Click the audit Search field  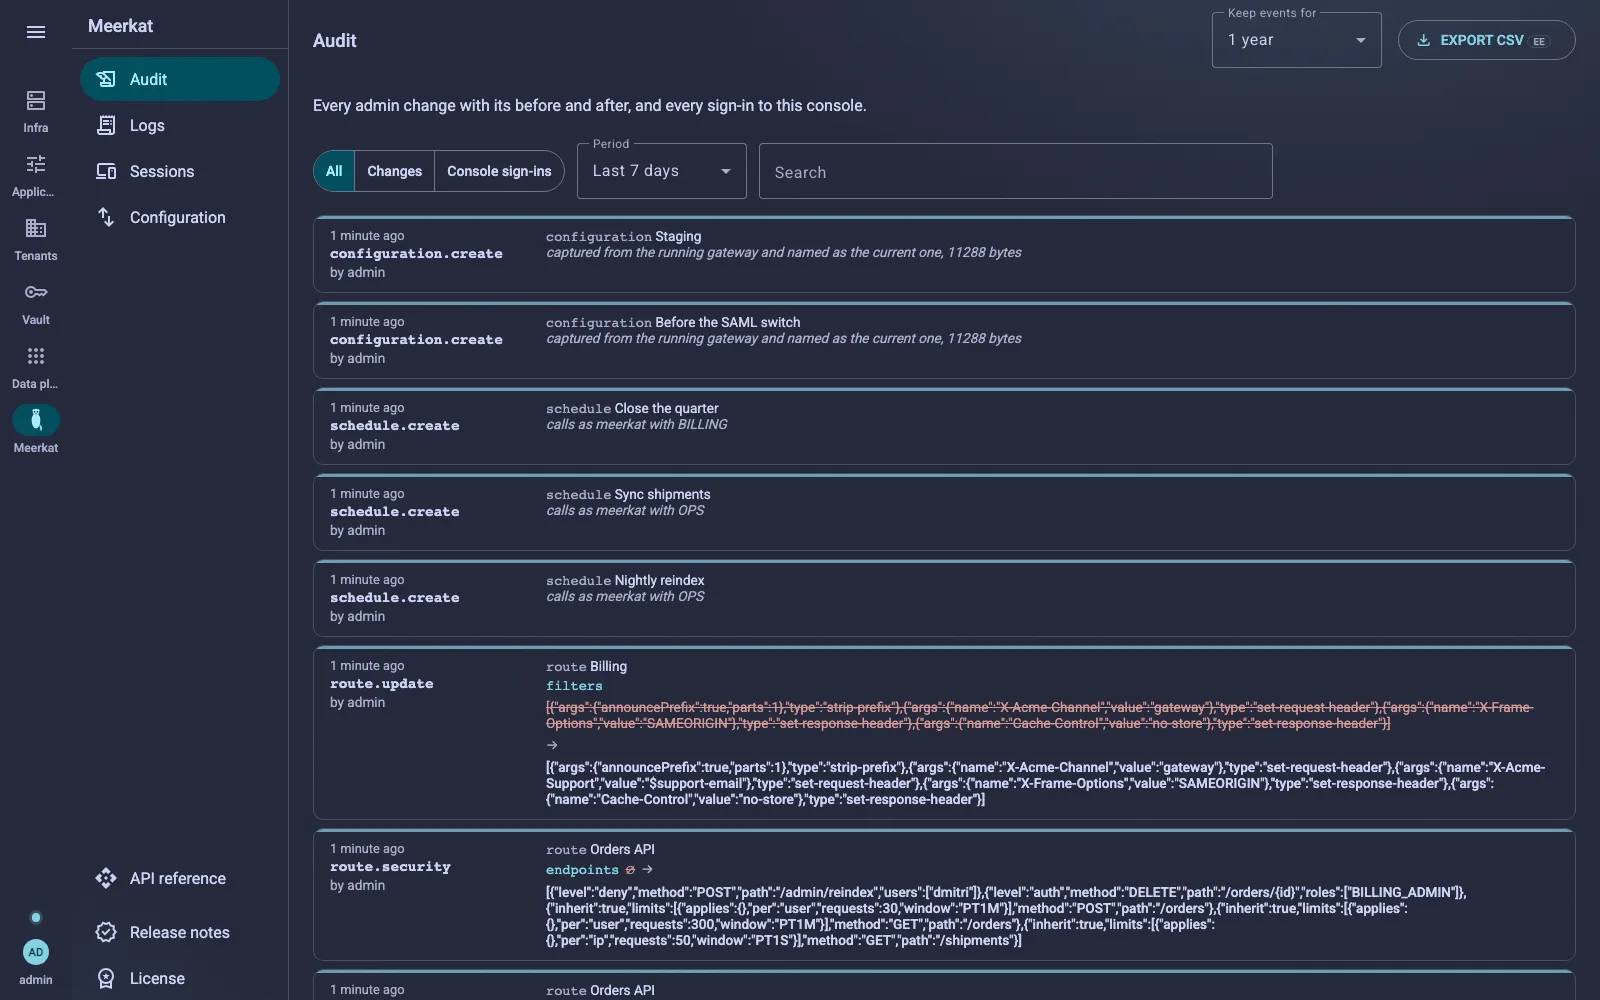[1015, 171]
